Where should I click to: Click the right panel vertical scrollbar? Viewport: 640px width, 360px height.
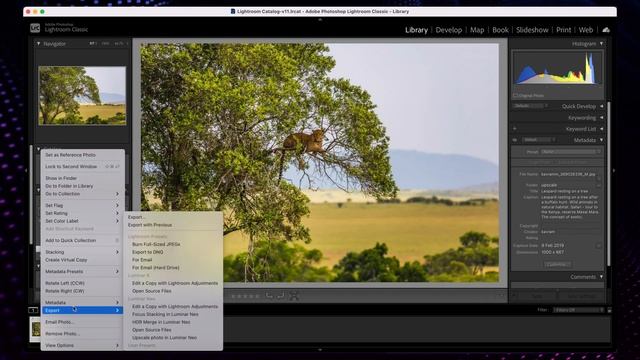(x=609, y=184)
